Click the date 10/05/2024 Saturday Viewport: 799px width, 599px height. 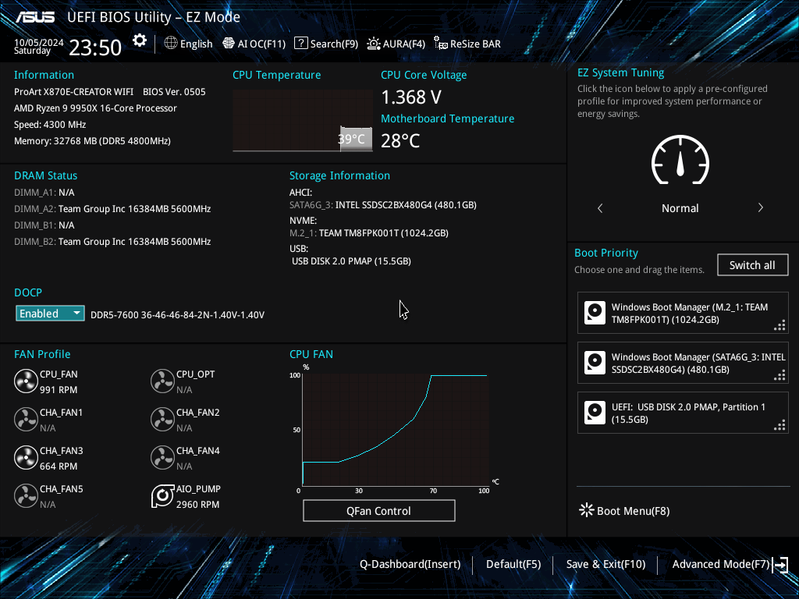39,46
